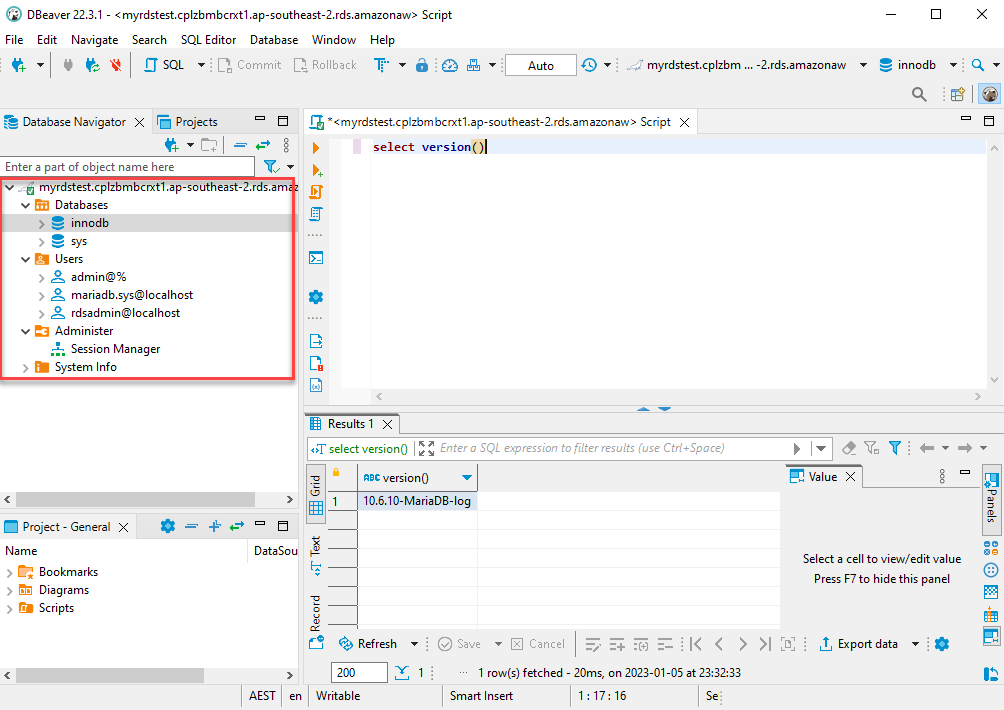The width and height of the screenshot is (1004, 710).
Task: Click the navigator filter funnel icon
Action: [271, 167]
